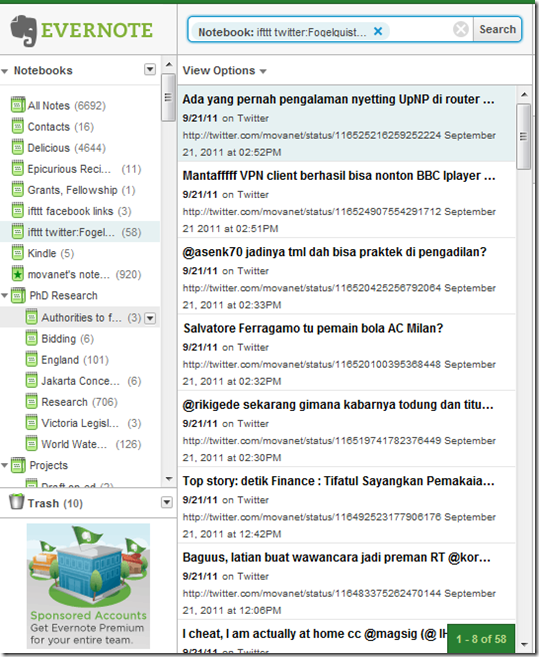
Task: Open the Salvatore Ferragamo note
Action: click(x=347, y=353)
